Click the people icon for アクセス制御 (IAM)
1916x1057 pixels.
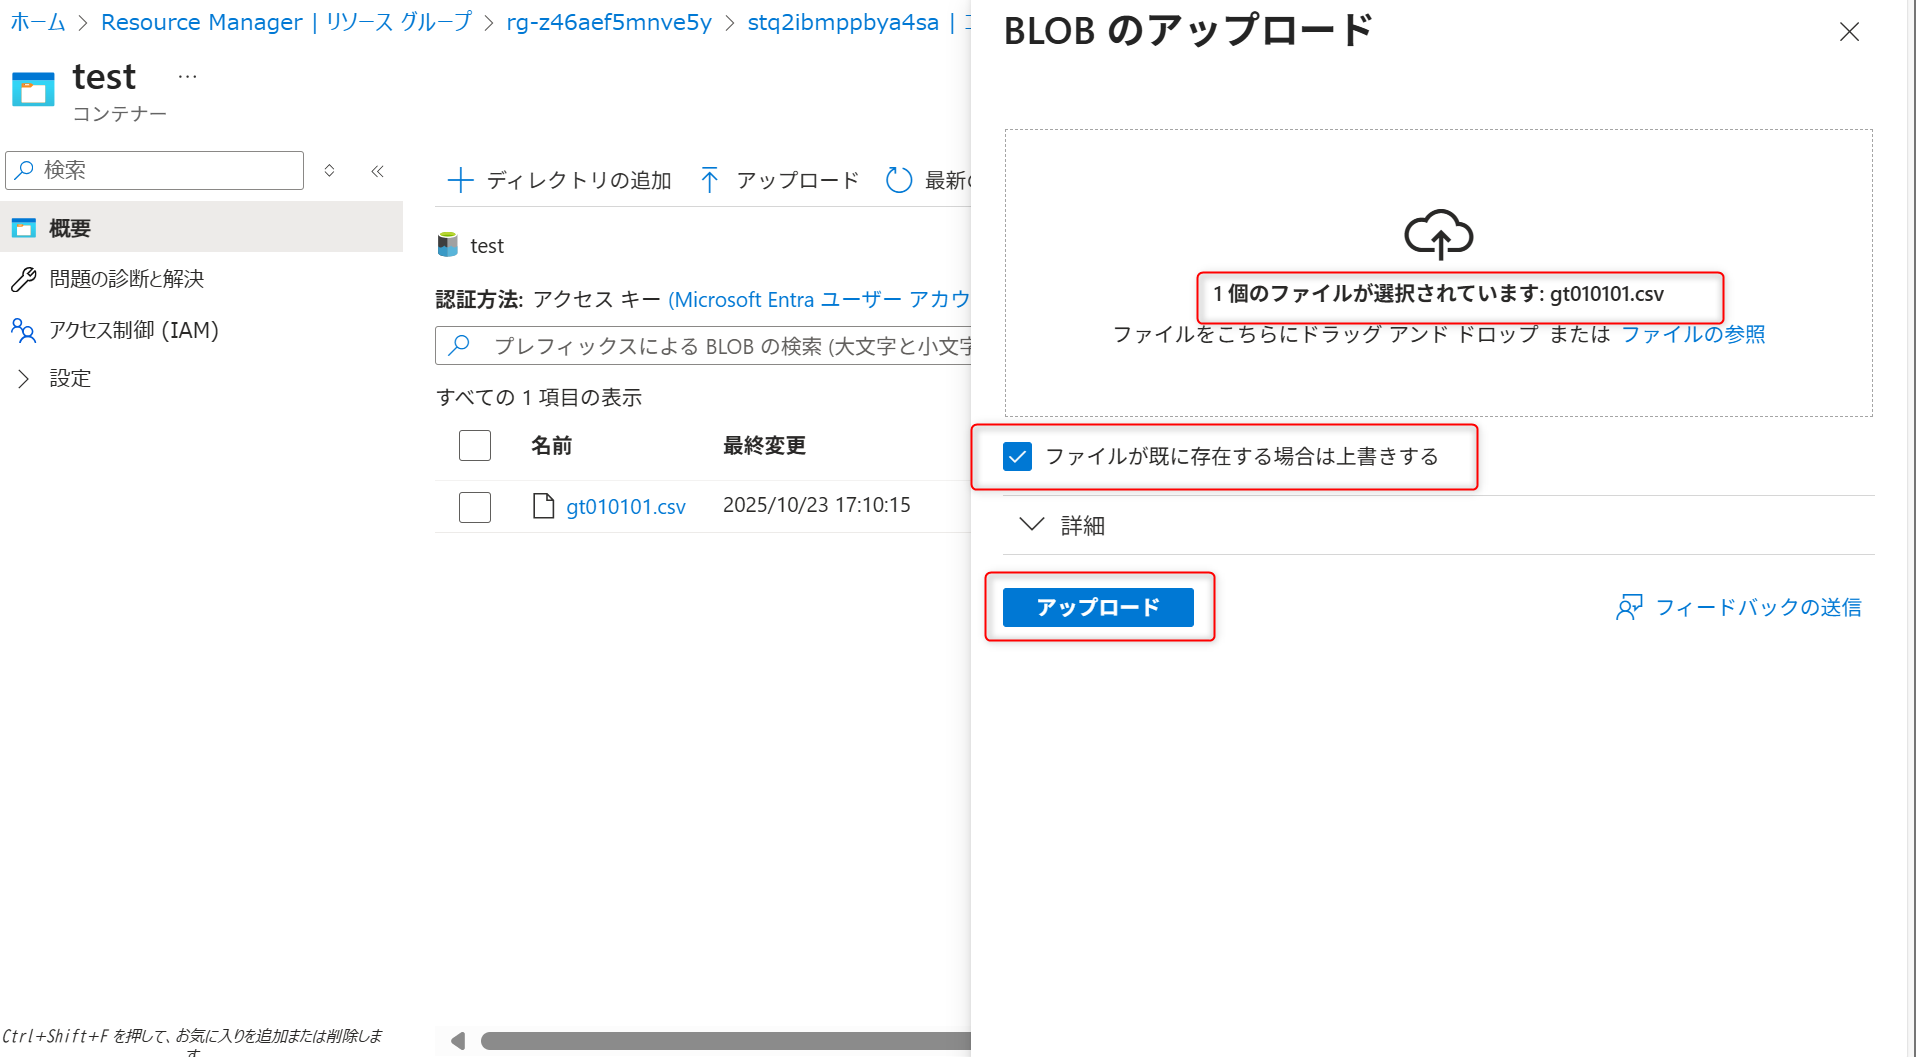[24, 330]
